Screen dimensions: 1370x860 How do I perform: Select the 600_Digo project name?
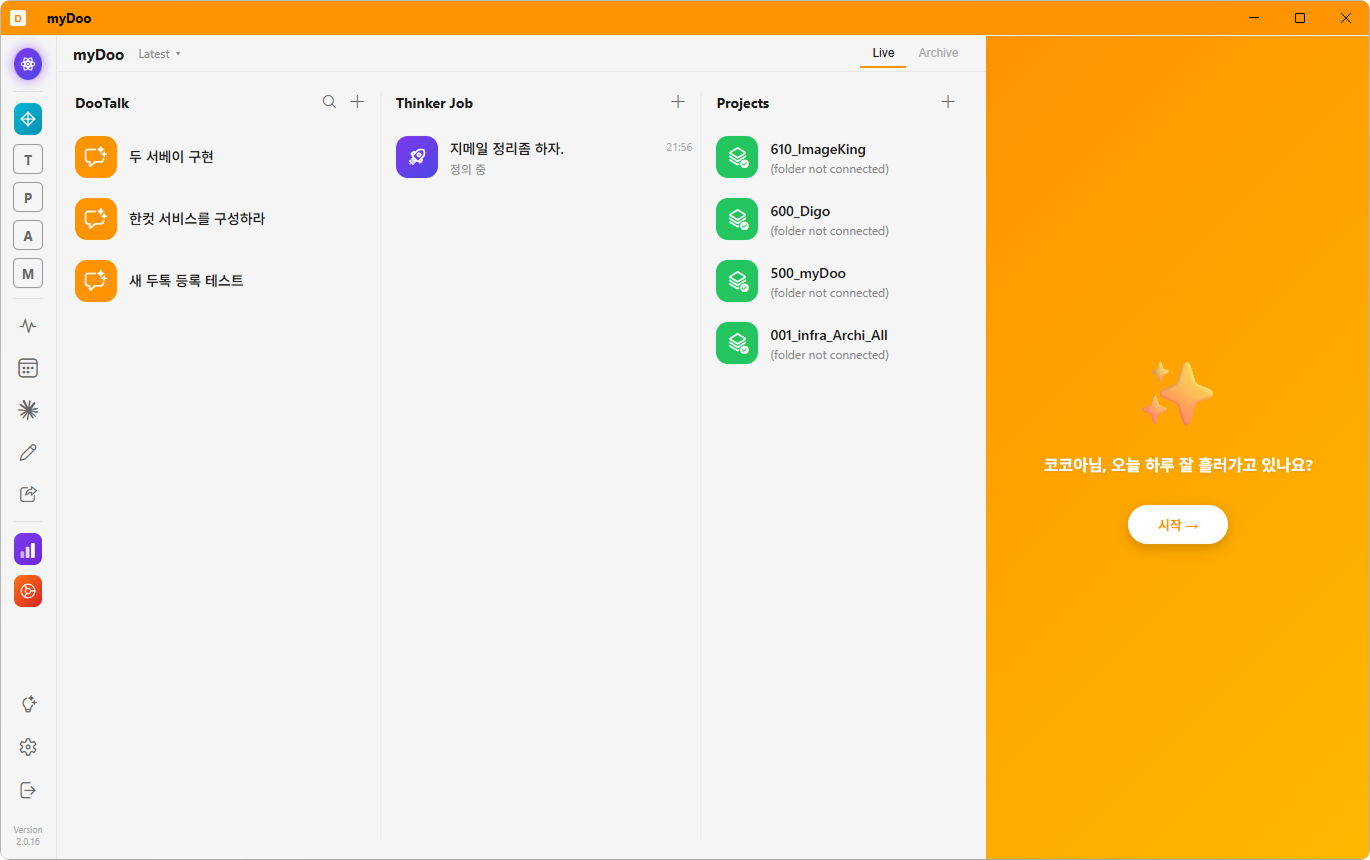(x=800, y=211)
